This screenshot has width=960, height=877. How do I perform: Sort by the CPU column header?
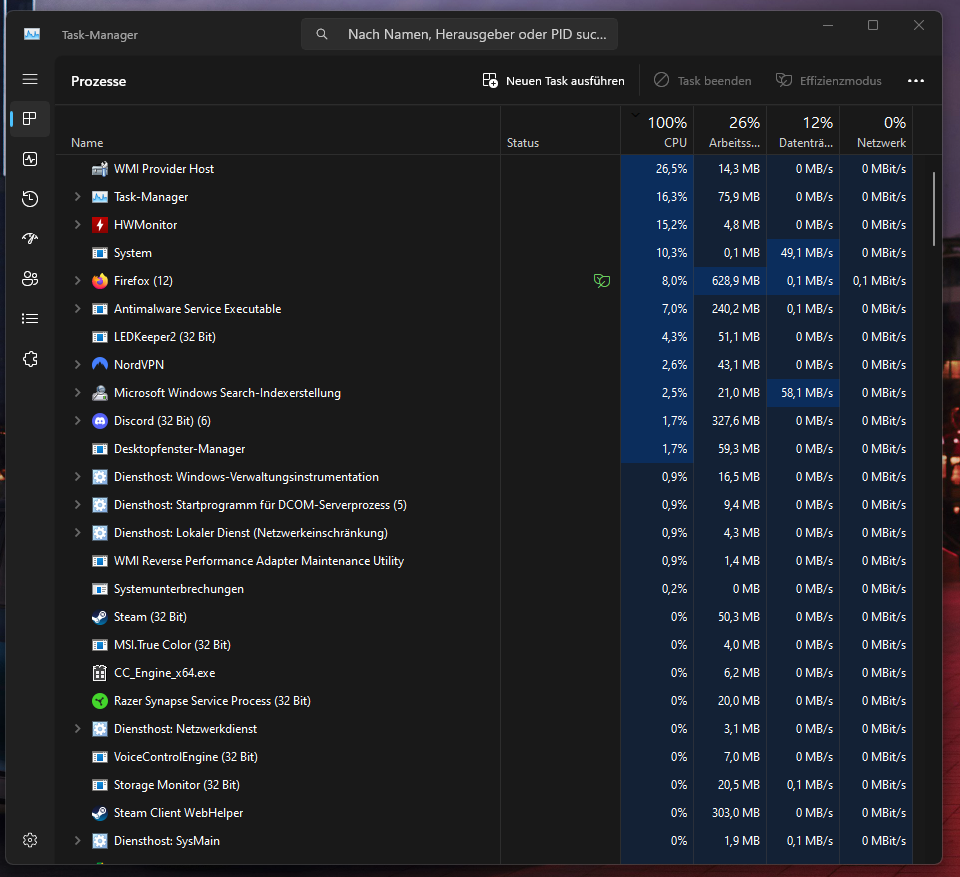point(657,130)
